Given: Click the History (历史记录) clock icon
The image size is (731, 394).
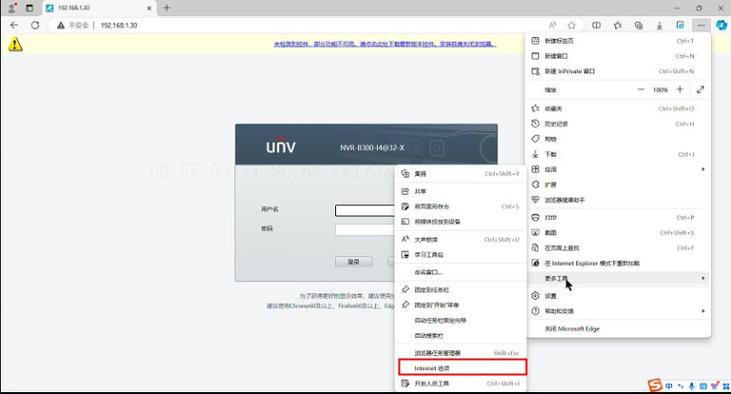Looking at the screenshot, I should click(x=535, y=124).
